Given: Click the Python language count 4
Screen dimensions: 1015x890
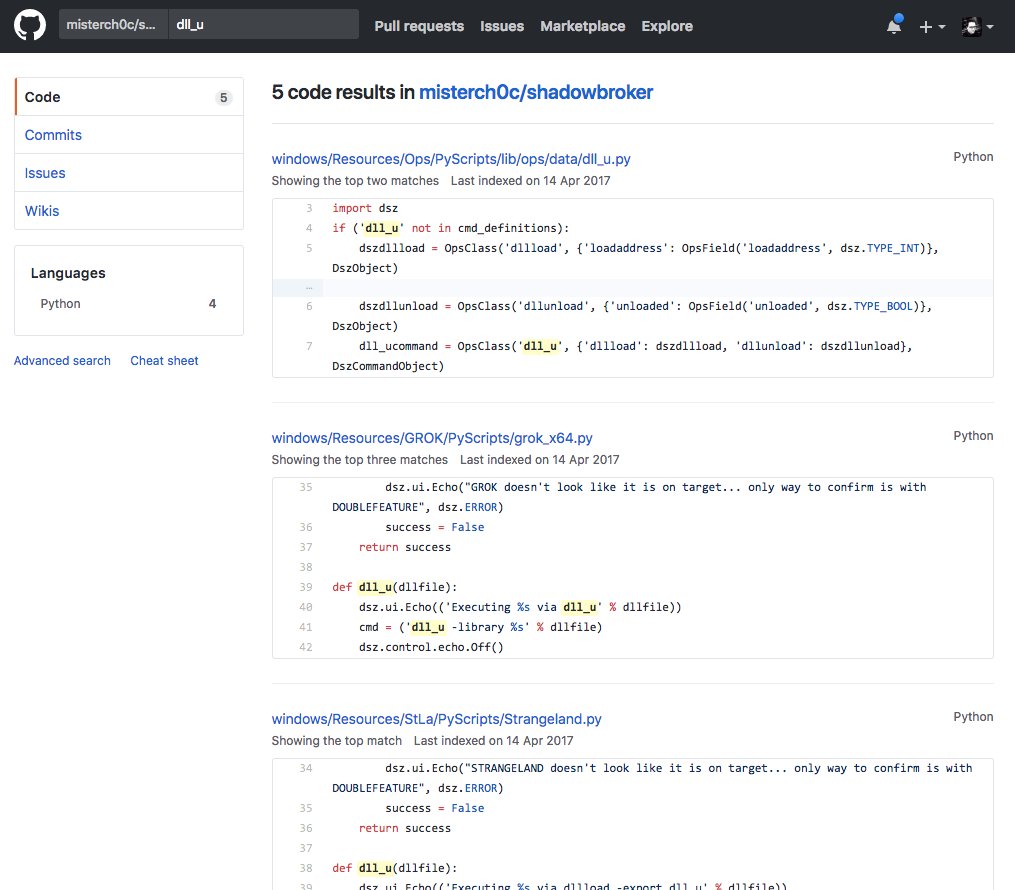Looking at the screenshot, I should tap(212, 304).
